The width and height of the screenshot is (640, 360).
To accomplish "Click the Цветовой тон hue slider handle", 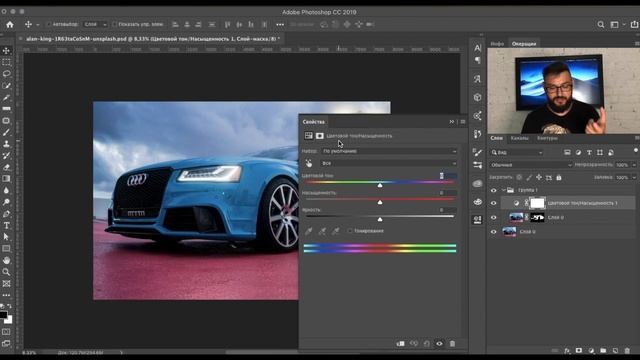I will pyautogui.click(x=380, y=185).
